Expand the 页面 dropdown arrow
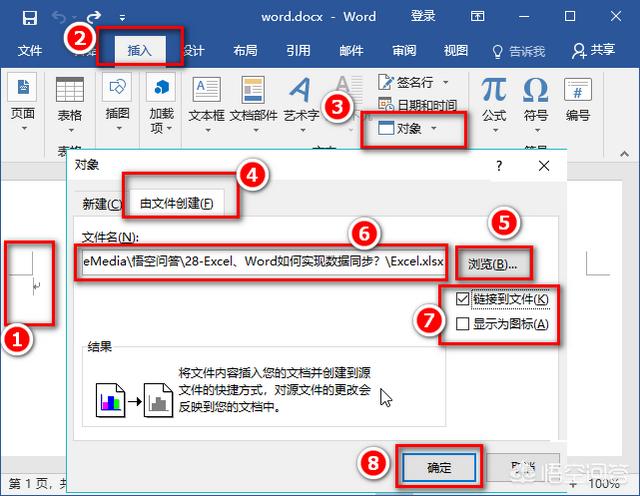Image resolution: width=640 pixels, height=496 pixels. [x=24, y=129]
